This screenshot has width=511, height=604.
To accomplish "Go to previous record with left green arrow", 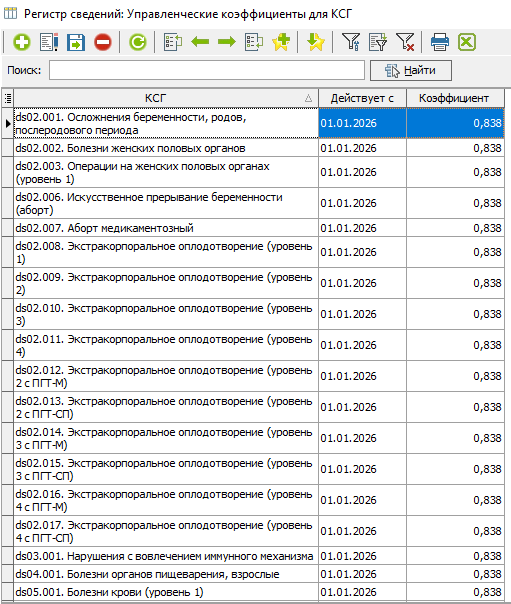I will [200, 42].
